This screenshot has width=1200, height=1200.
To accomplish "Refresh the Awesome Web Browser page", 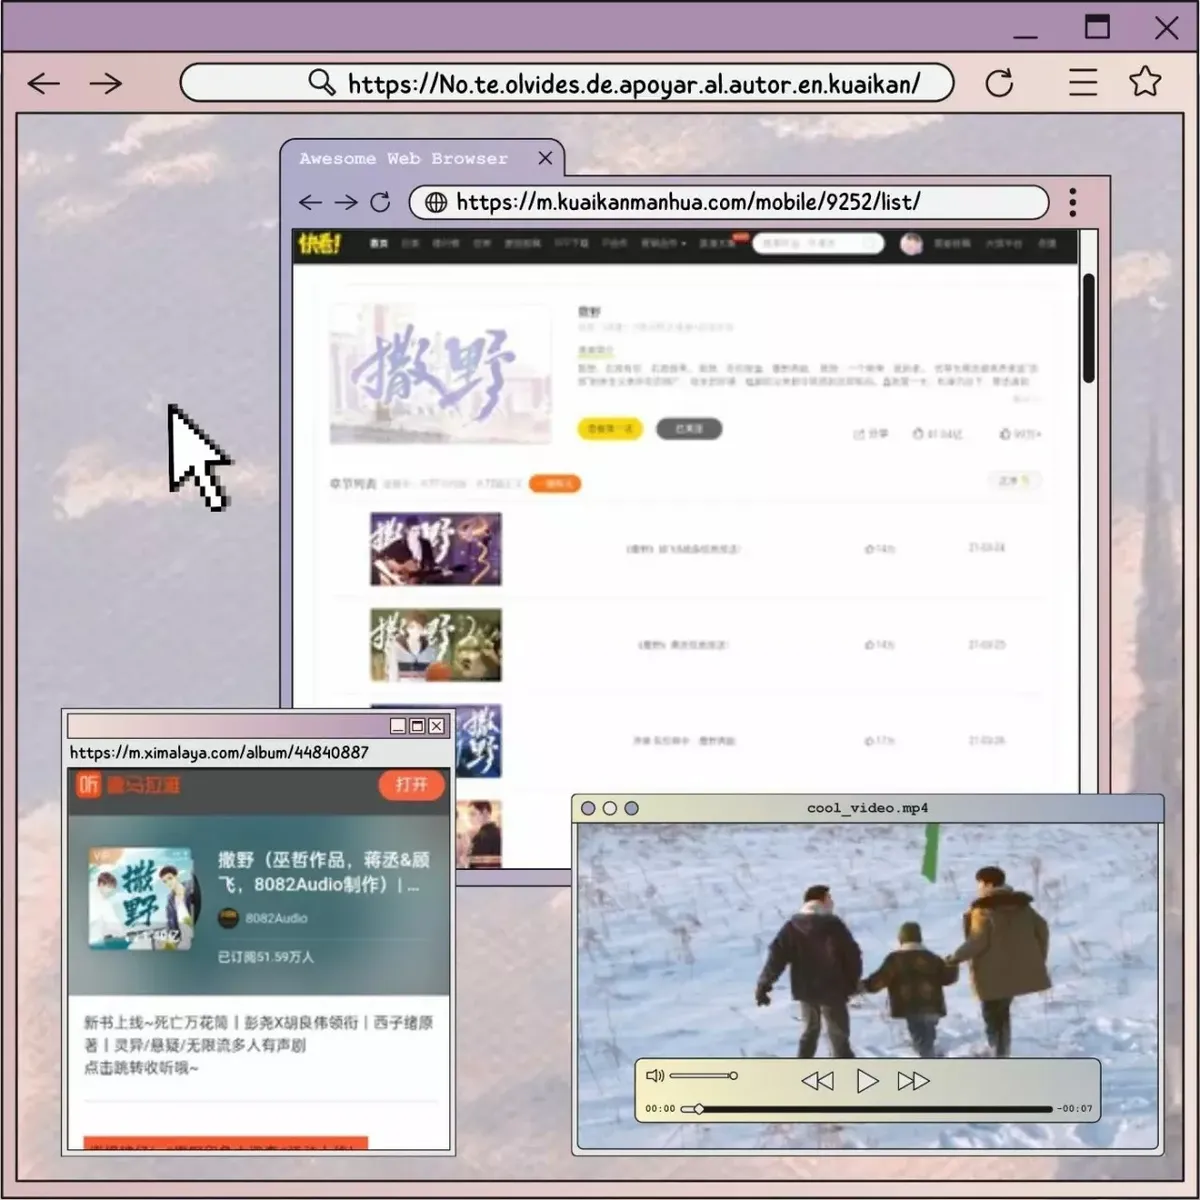I will coord(380,202).
